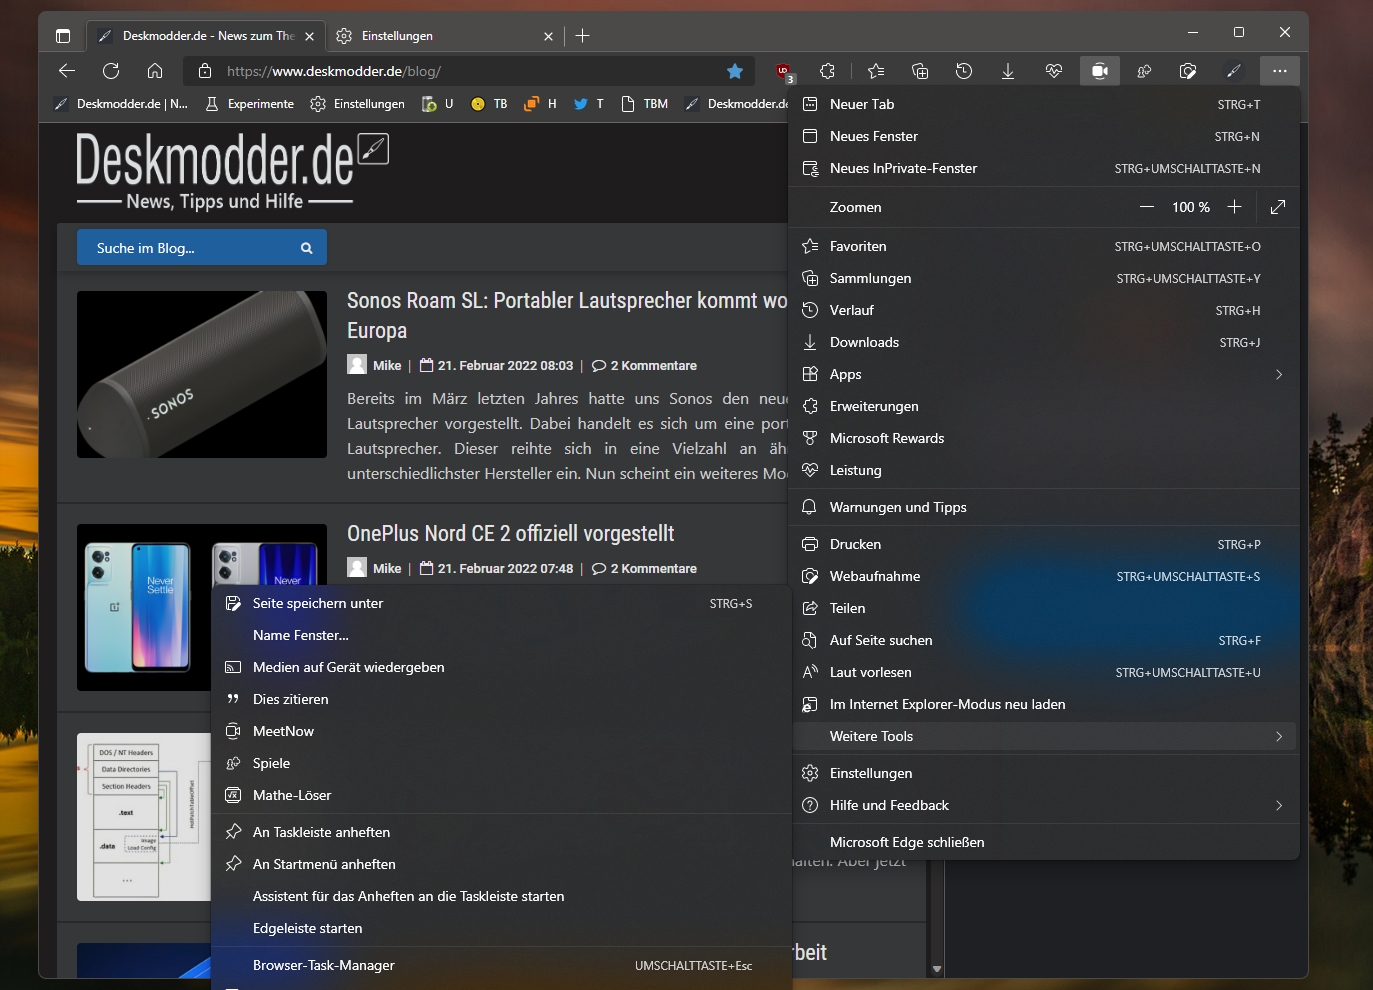The height and width of the screenshot is (990, 1373).
Task: Open Erweiterungen menu entry
Action: [x=1044, y=406]
